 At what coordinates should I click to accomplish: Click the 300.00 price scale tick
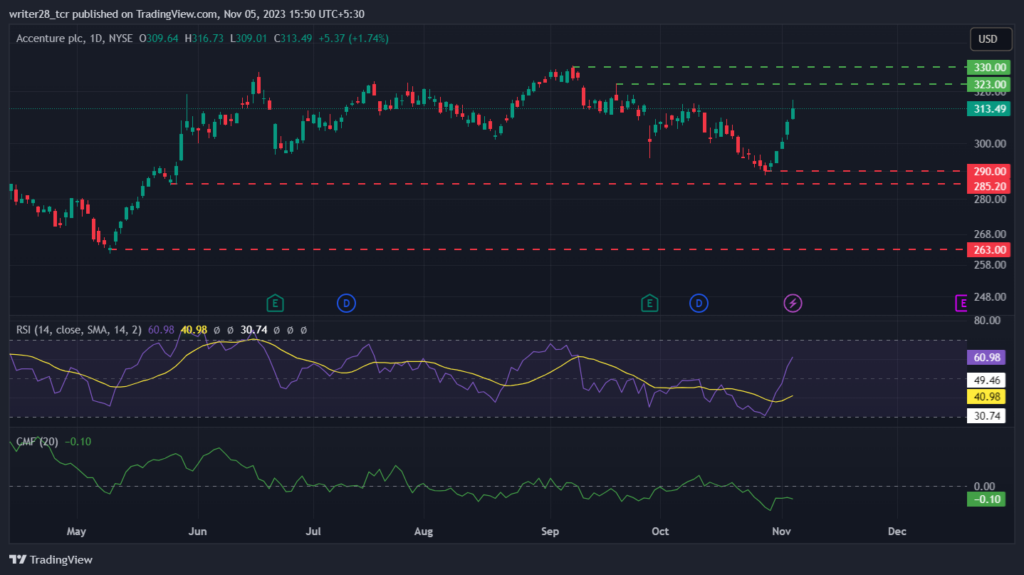coord(990,144)
